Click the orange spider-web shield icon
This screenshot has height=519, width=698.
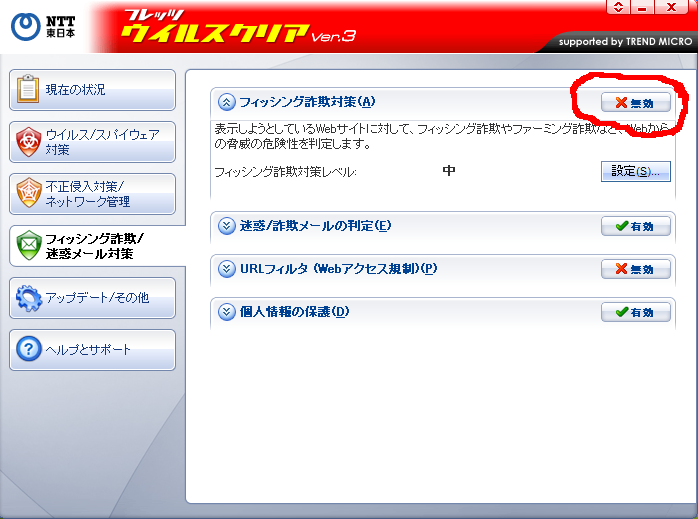point(28,193)
